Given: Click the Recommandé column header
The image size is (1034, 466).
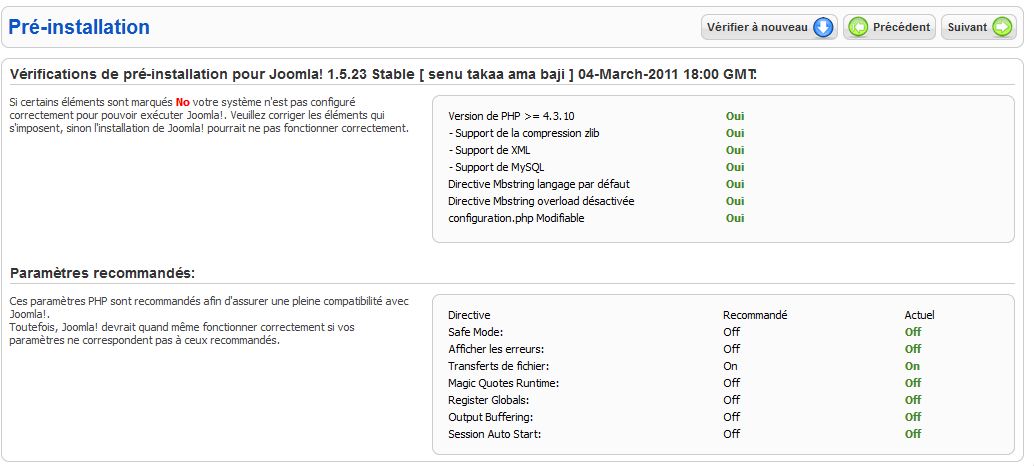Looking at the screenshot, I should [755, 315].
